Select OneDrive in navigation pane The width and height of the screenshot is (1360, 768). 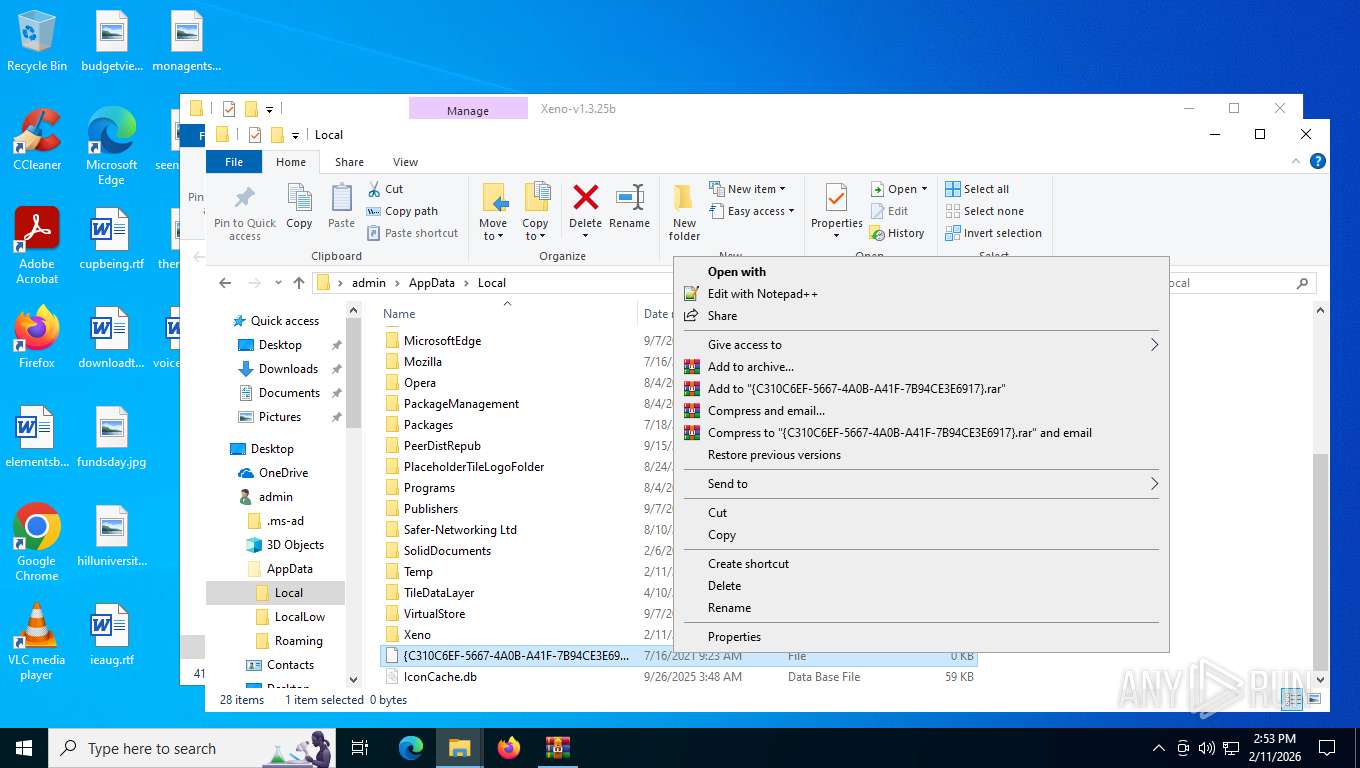pos(283,473)
